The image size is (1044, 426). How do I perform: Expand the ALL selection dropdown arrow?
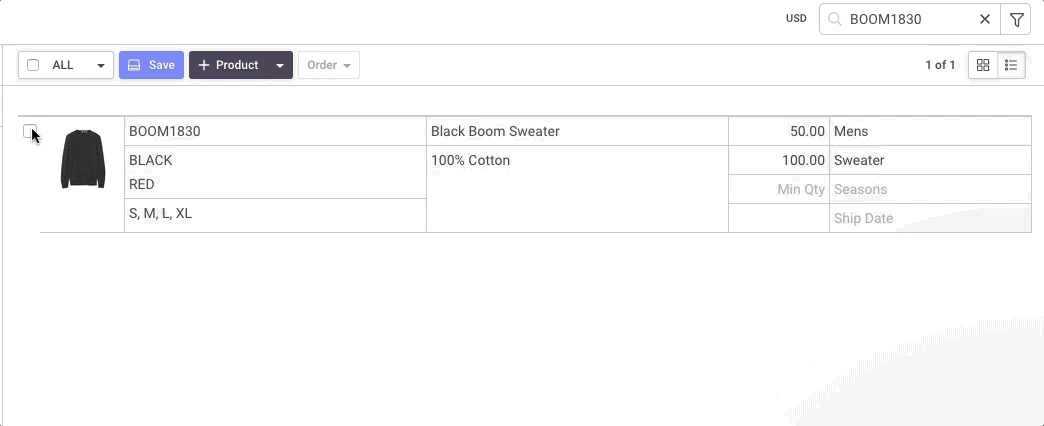(x=101, y=65)
